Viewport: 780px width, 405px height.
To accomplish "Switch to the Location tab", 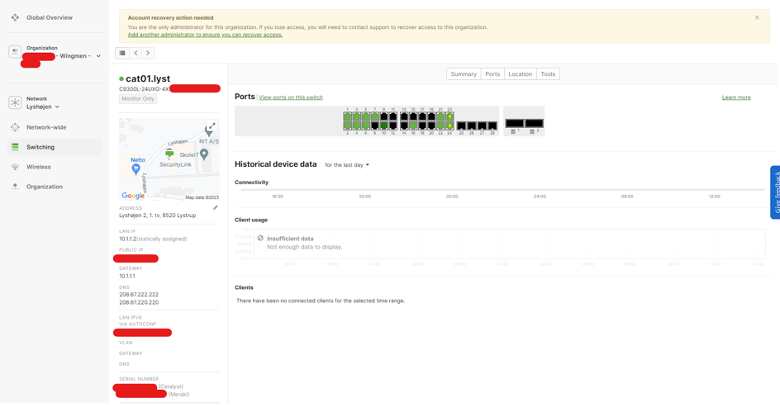I will 520,74.
